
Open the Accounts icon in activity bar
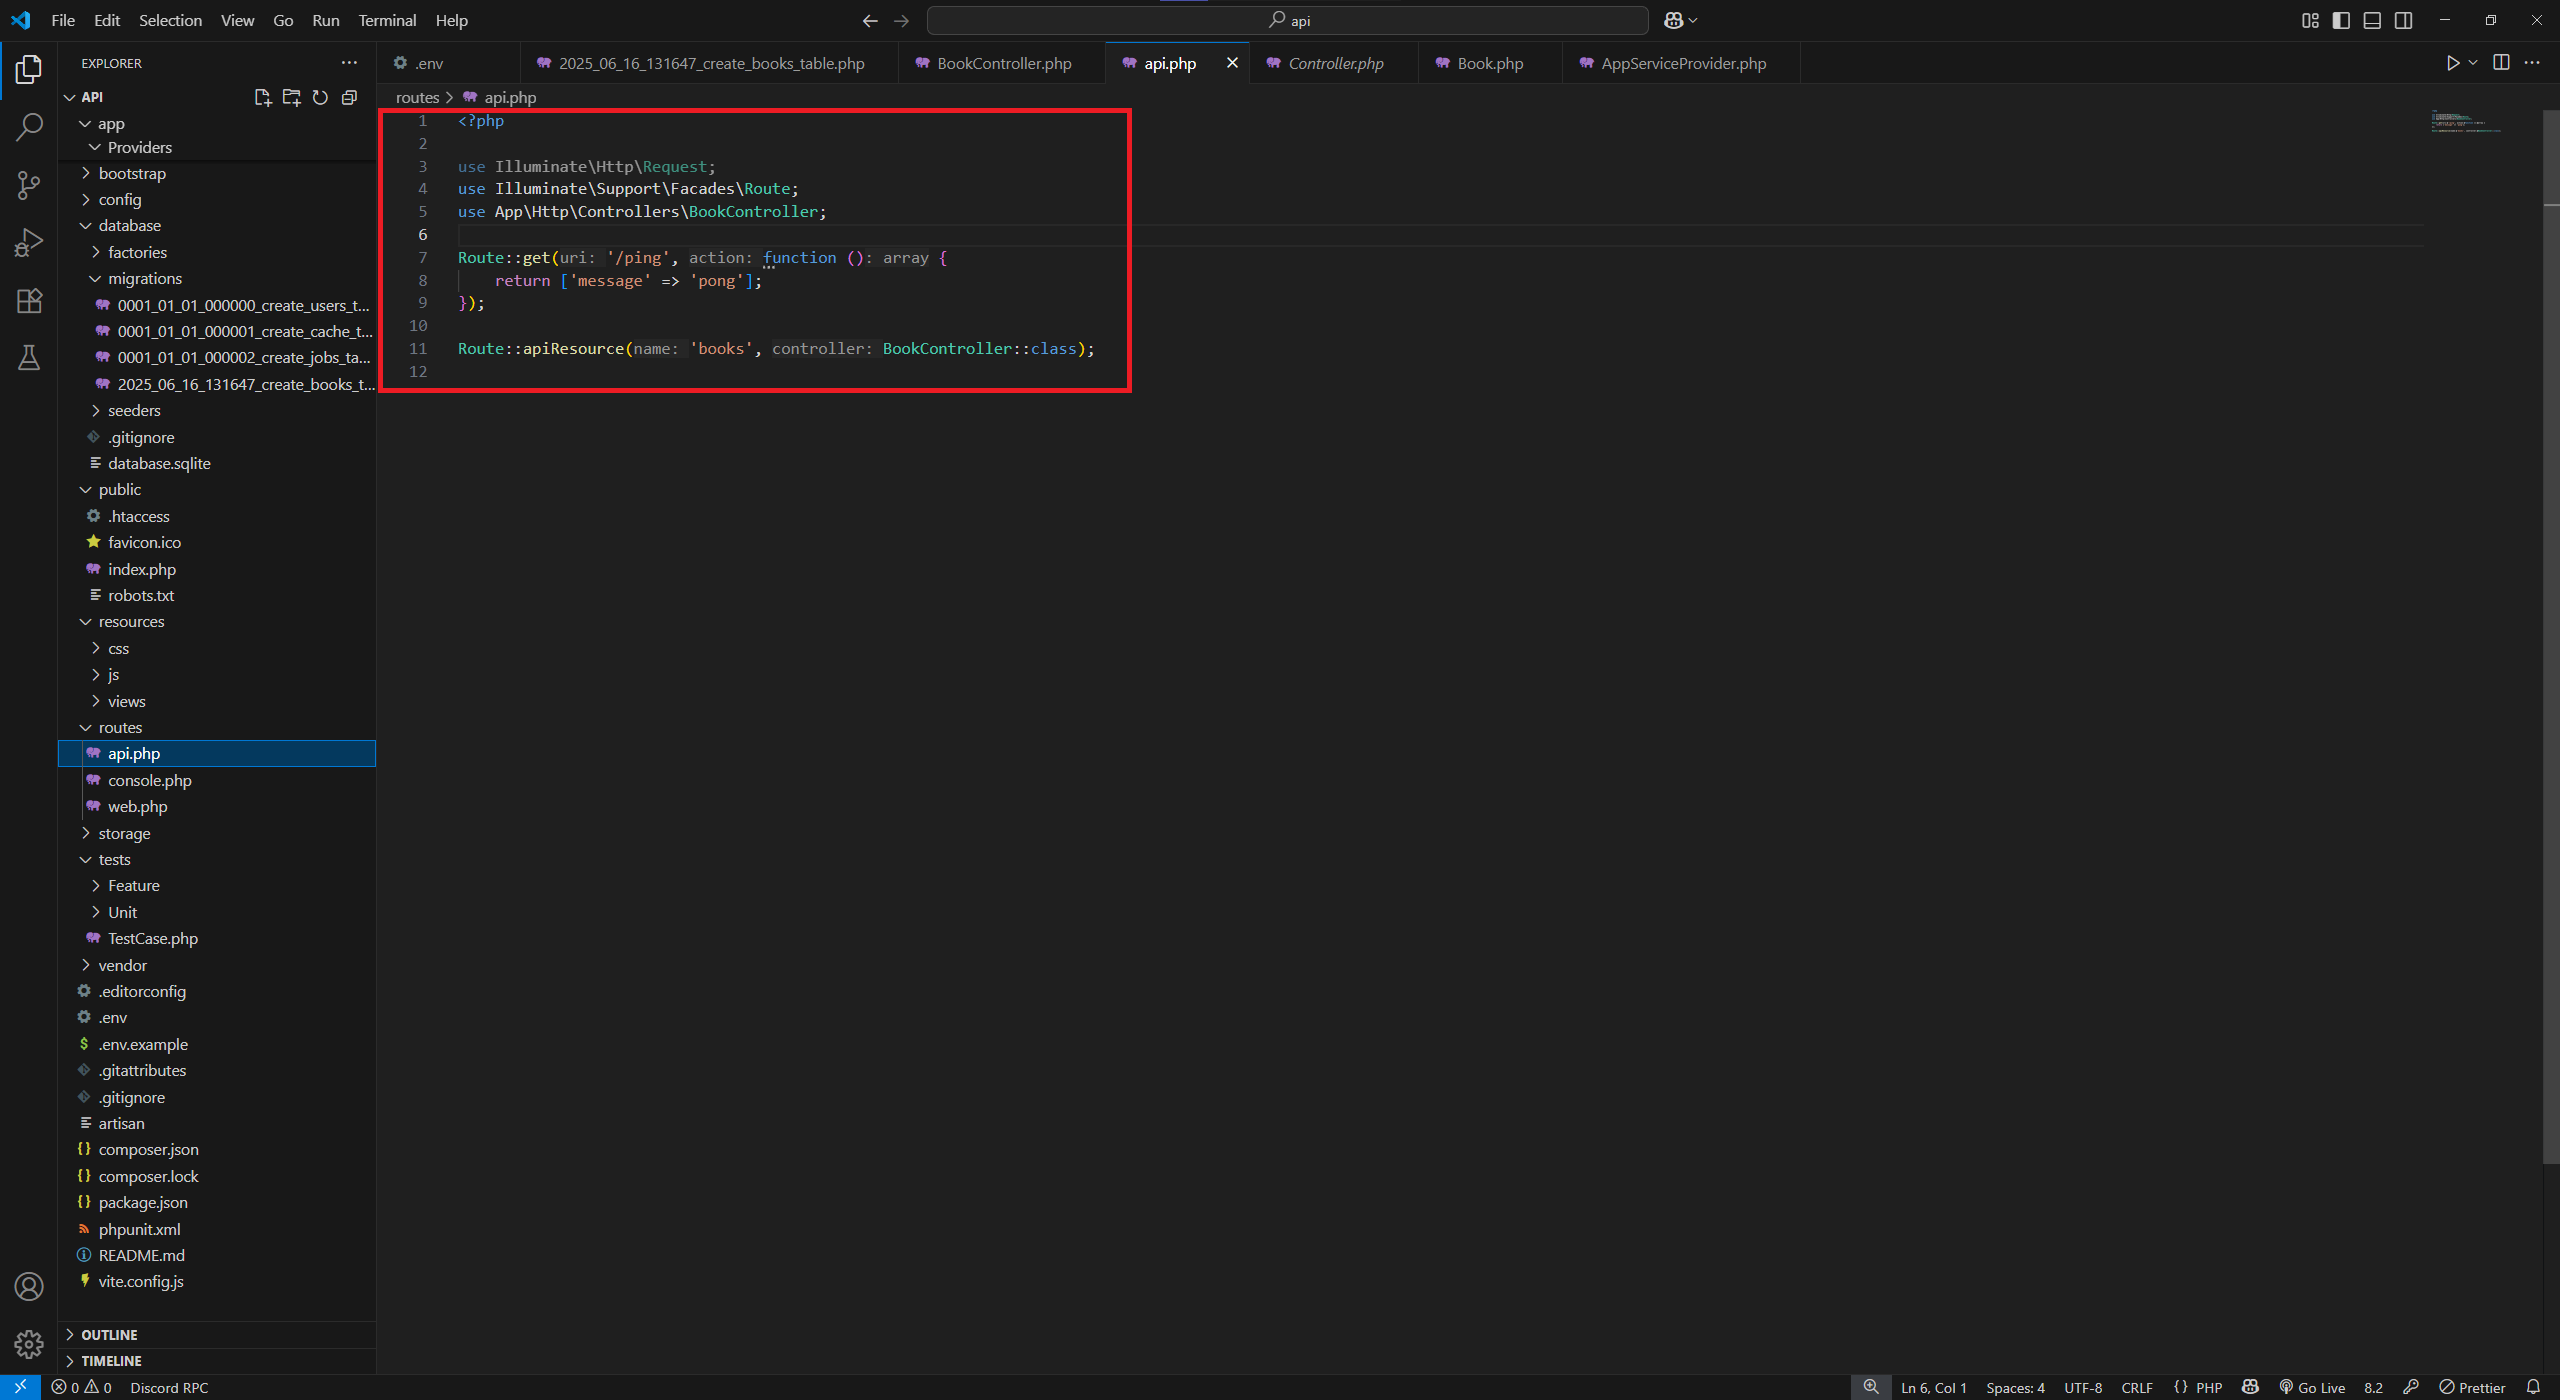(x=29, y=1286)
